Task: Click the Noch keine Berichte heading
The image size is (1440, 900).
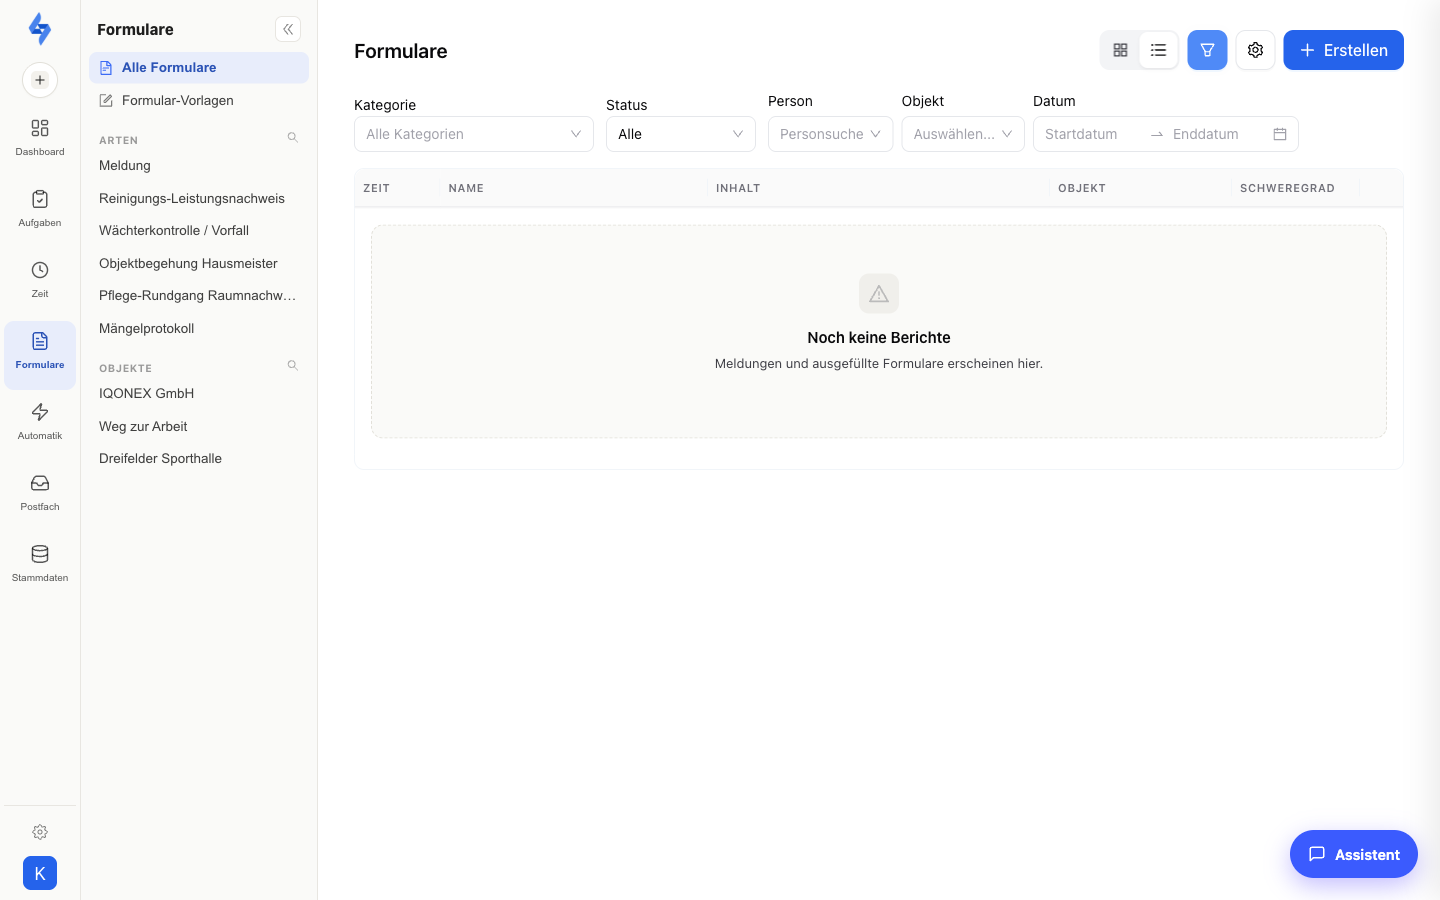Action: [x=879, y=338]
